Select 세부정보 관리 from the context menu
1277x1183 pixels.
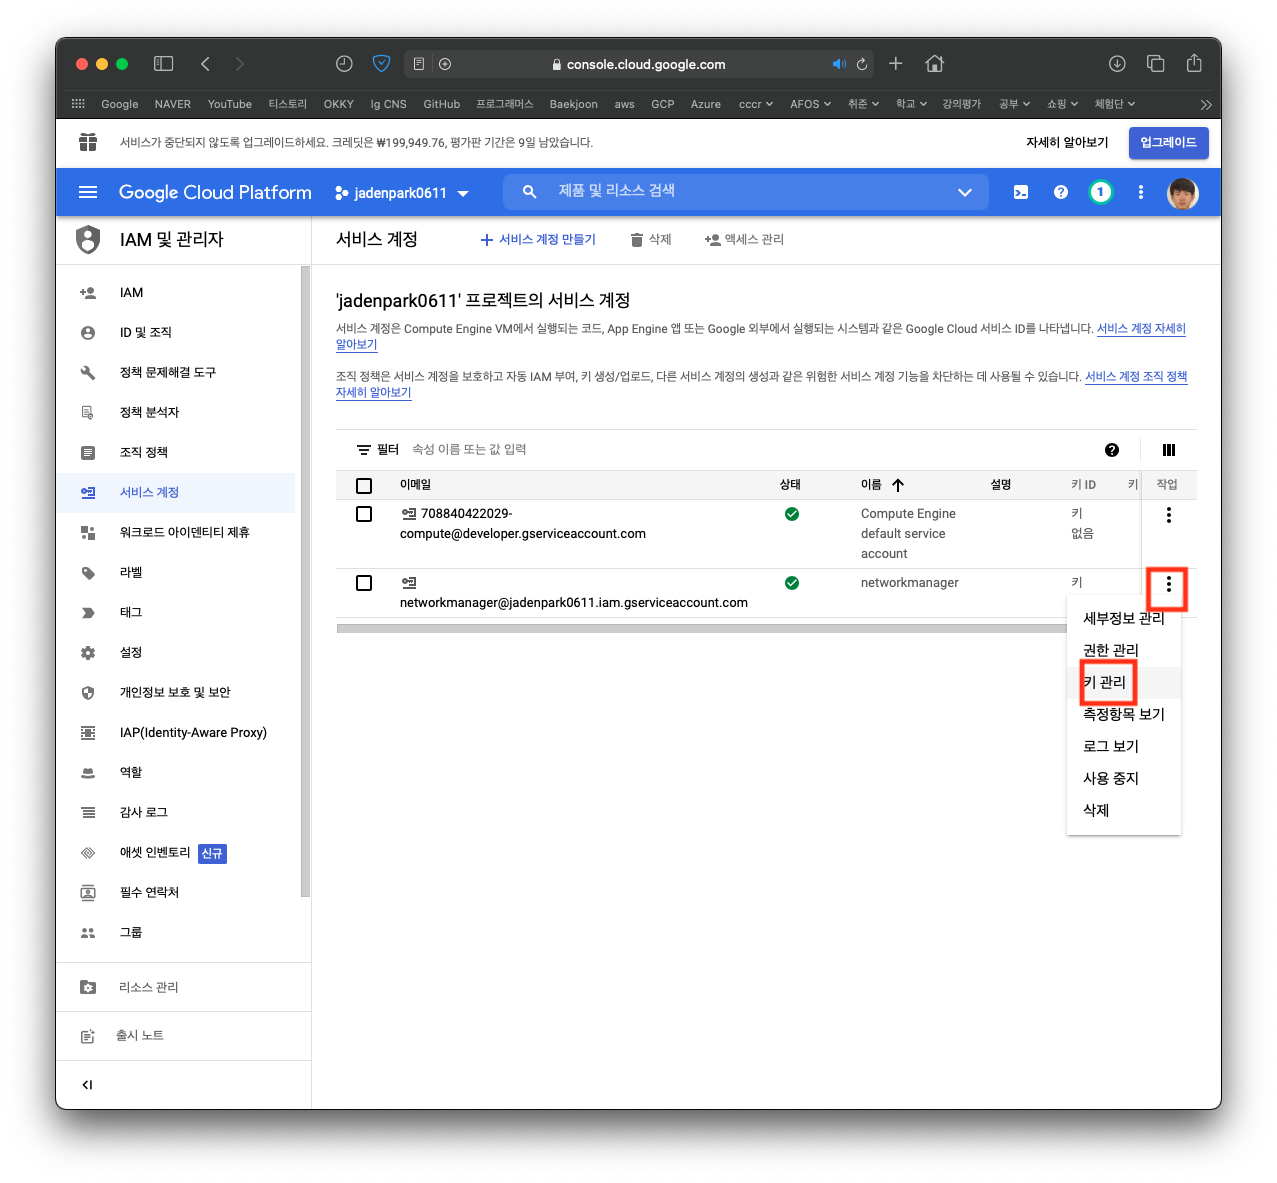click(x=1124, y=619)
